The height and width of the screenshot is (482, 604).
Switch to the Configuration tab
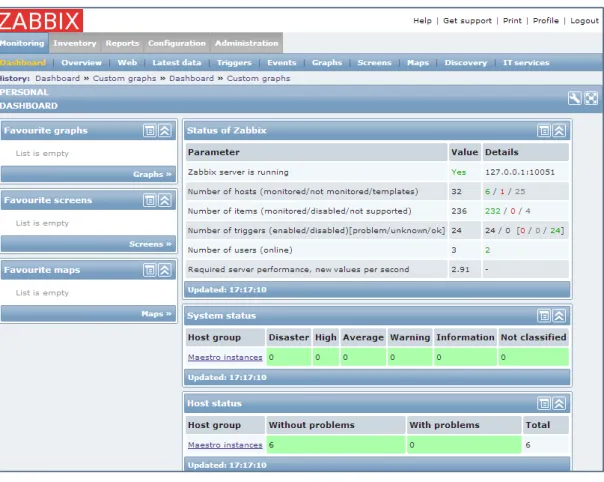pos(177,43)
